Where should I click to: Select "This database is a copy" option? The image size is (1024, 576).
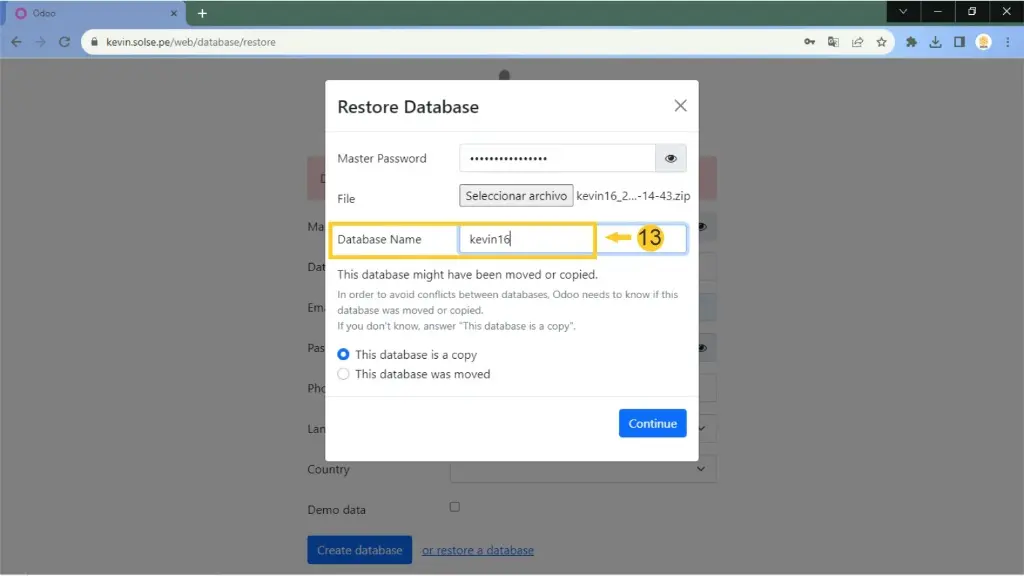[344, 355]
